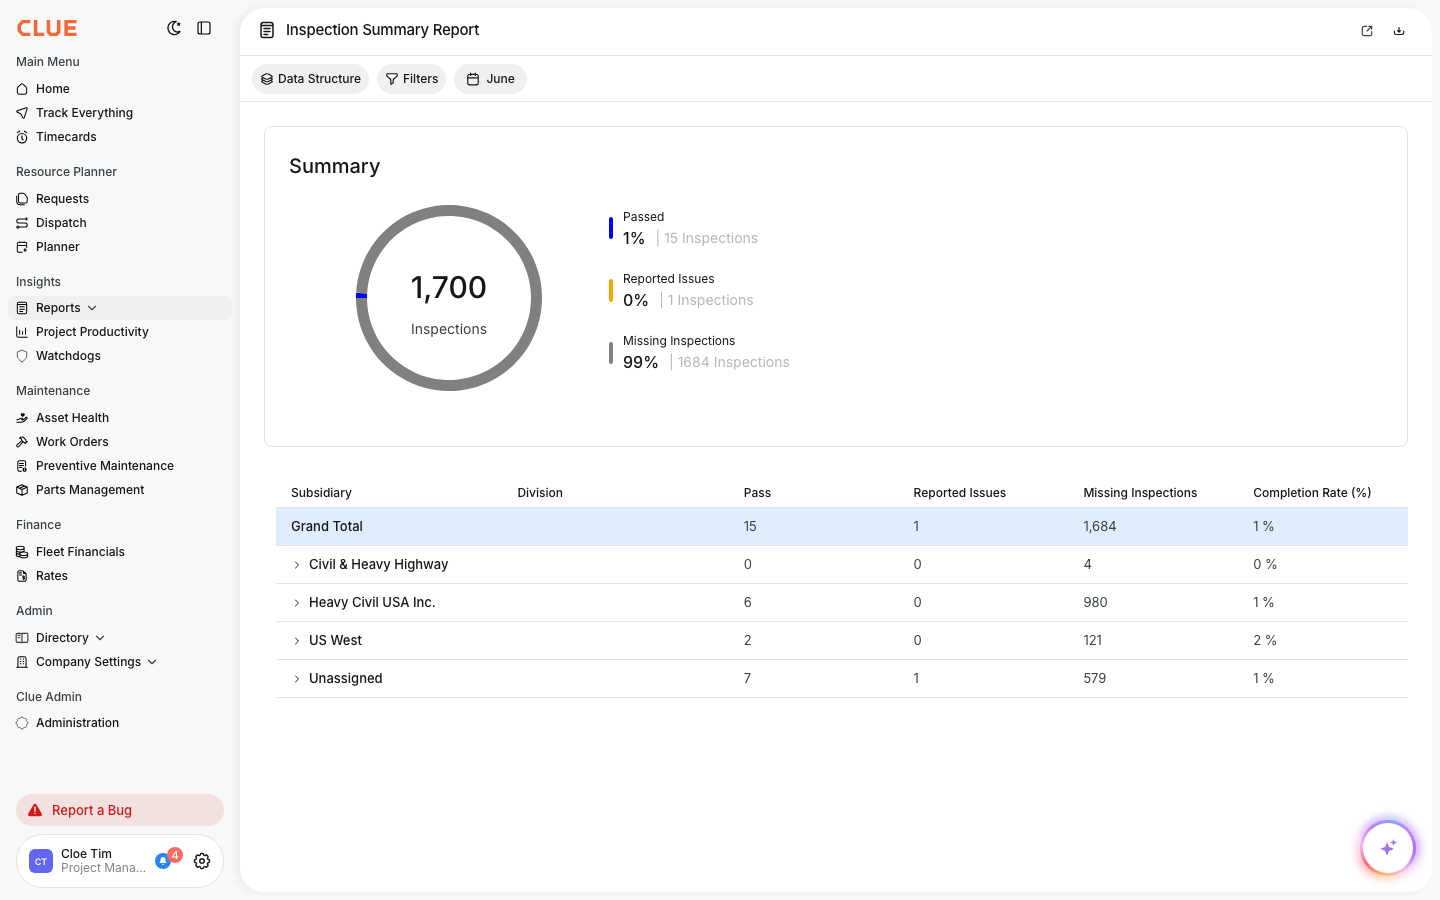This screenshot has width=1440, height=900.
Task: Collapse the sidebar panel icon
Action: pos(204,28)
